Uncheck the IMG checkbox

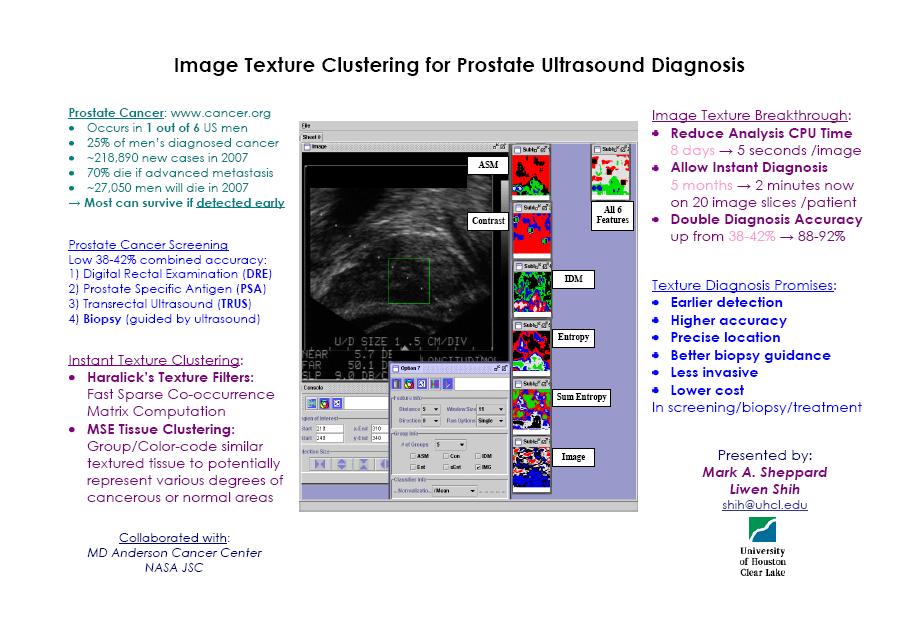tap(478, 467)
